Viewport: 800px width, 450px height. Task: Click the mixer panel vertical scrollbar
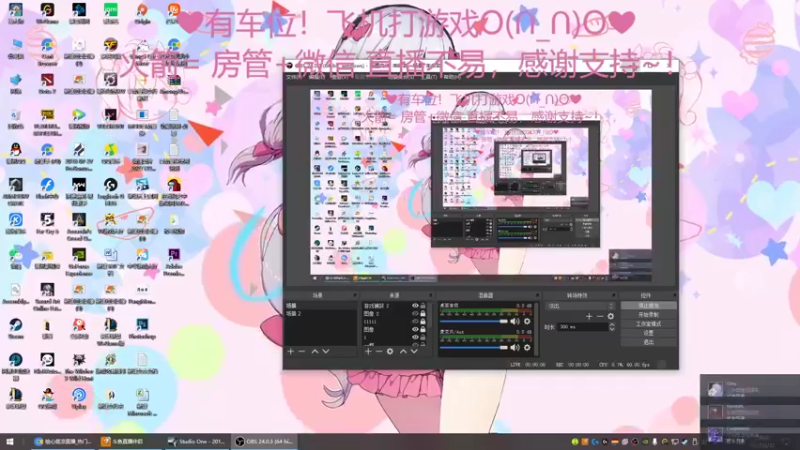(x=536, y=329)
